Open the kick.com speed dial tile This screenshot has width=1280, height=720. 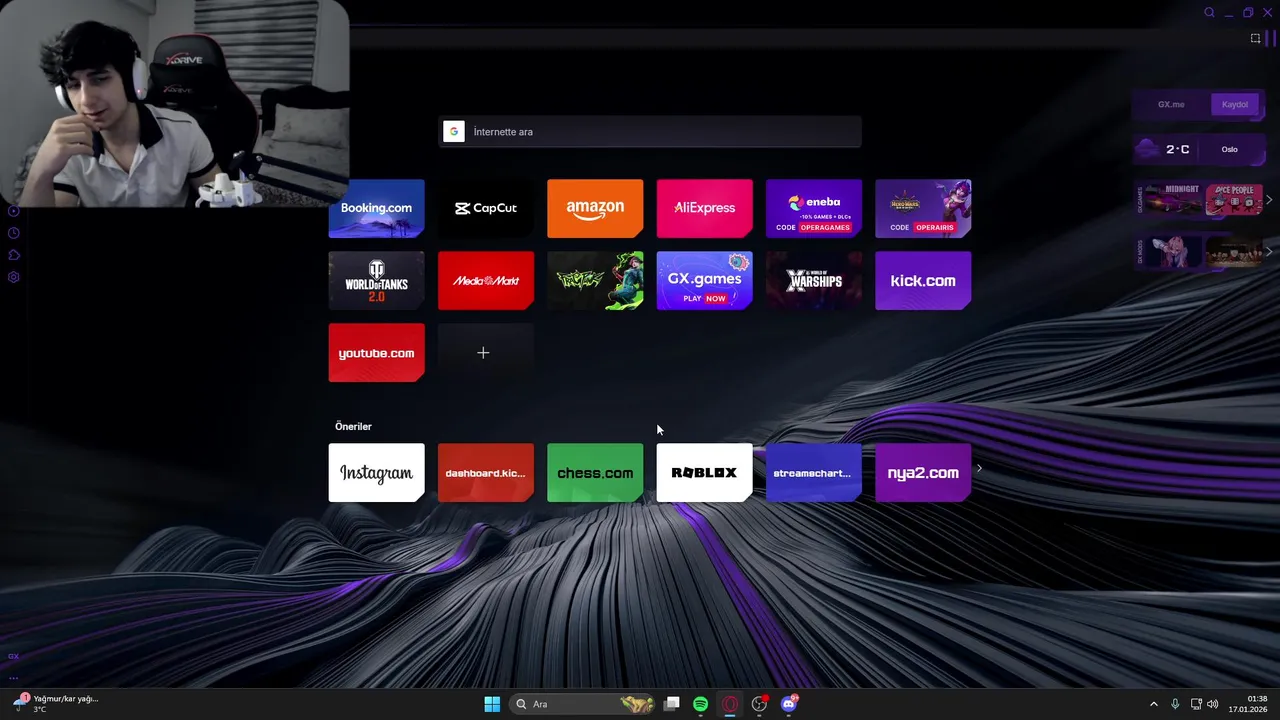coord(923,281)
